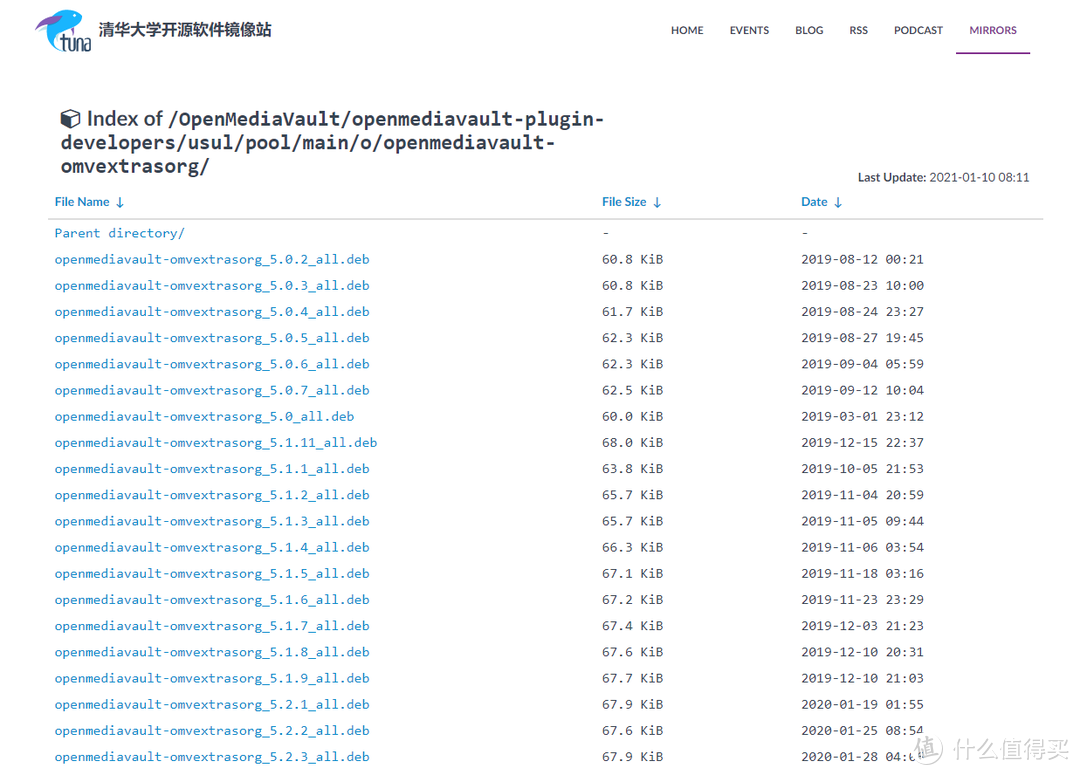Download omvextrasorg_5.2.2_all.deb
This screenshot has height=775, width=1080.
(x=212, y=730)
